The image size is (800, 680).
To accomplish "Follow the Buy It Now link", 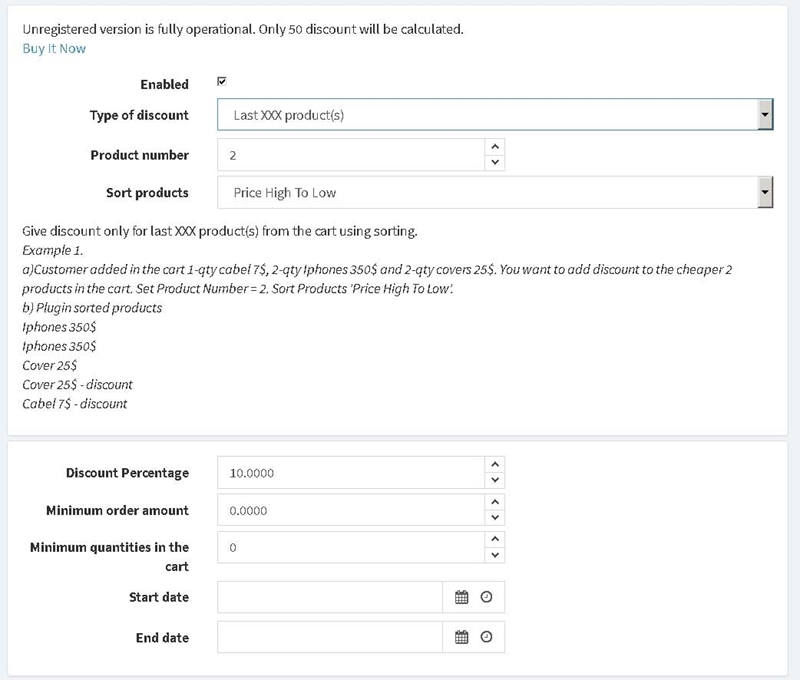I will coord(54,48).
